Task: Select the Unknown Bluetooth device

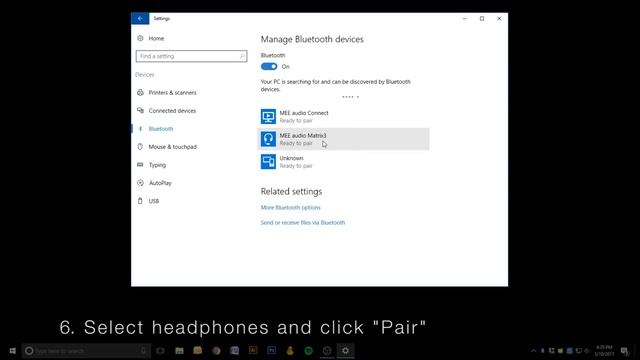Action: pyautogui.click(x=343, y=162)
